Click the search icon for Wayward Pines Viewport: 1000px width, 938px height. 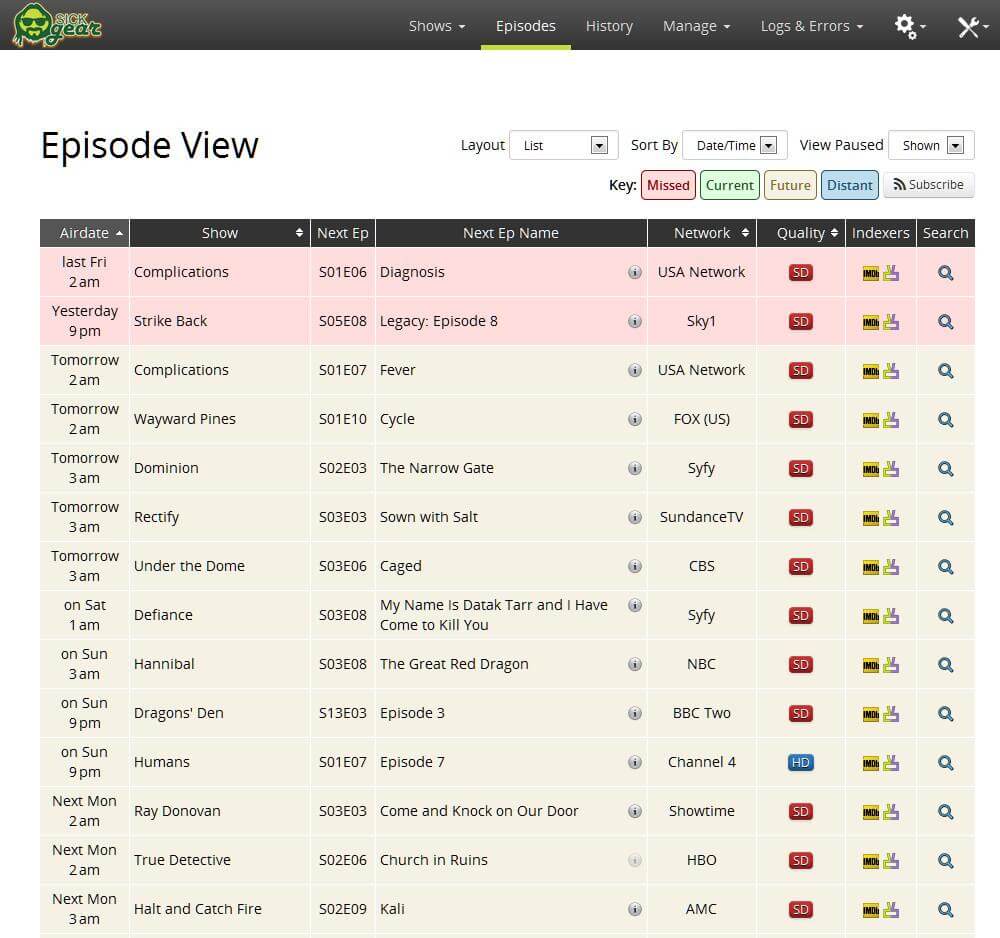(x=945, y=420)
